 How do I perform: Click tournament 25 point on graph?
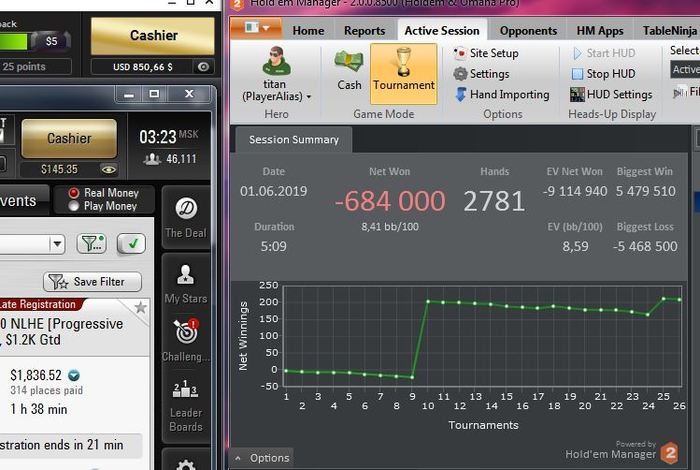point(664,299)
